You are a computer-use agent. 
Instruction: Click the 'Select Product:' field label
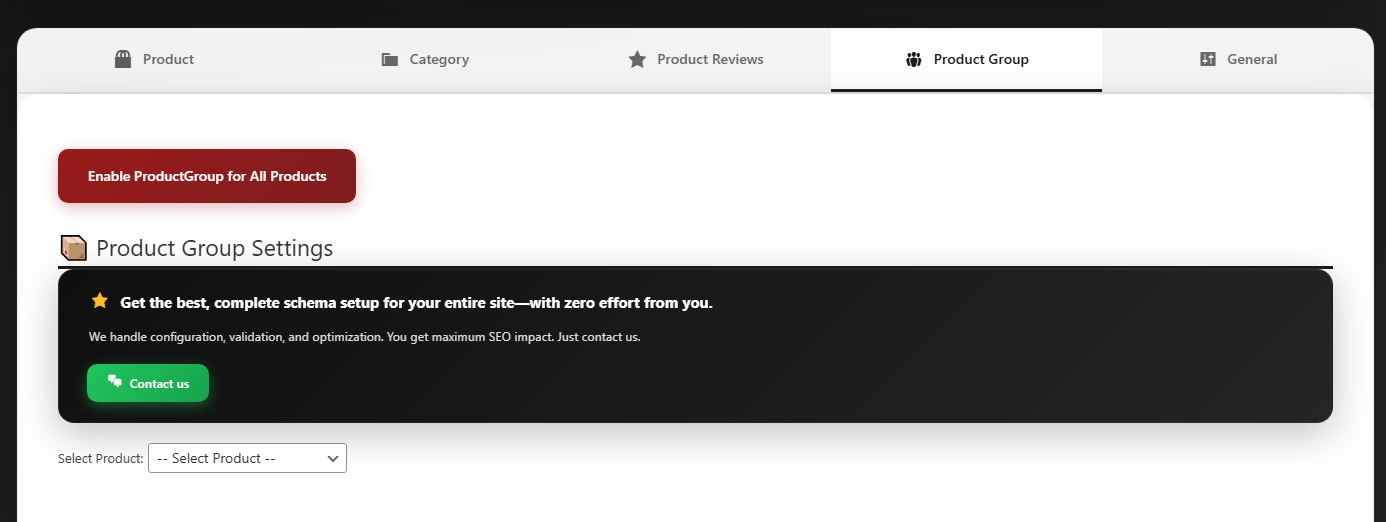101,459
